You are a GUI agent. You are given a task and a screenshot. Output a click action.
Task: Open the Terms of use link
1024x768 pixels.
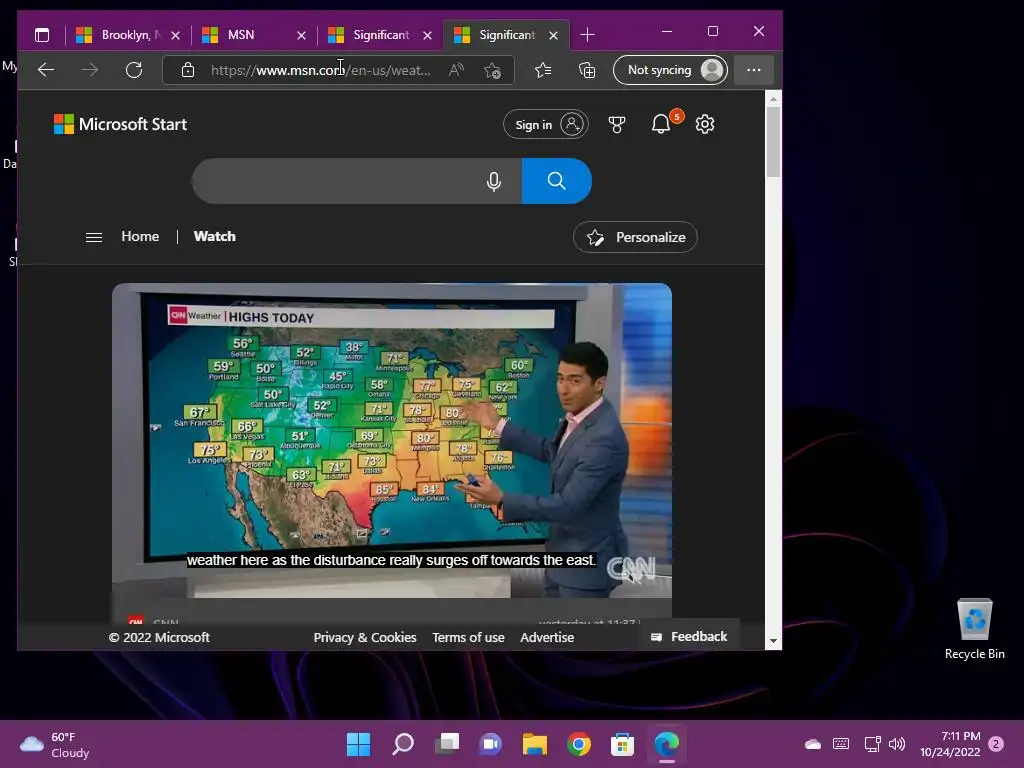coord(468,637)
